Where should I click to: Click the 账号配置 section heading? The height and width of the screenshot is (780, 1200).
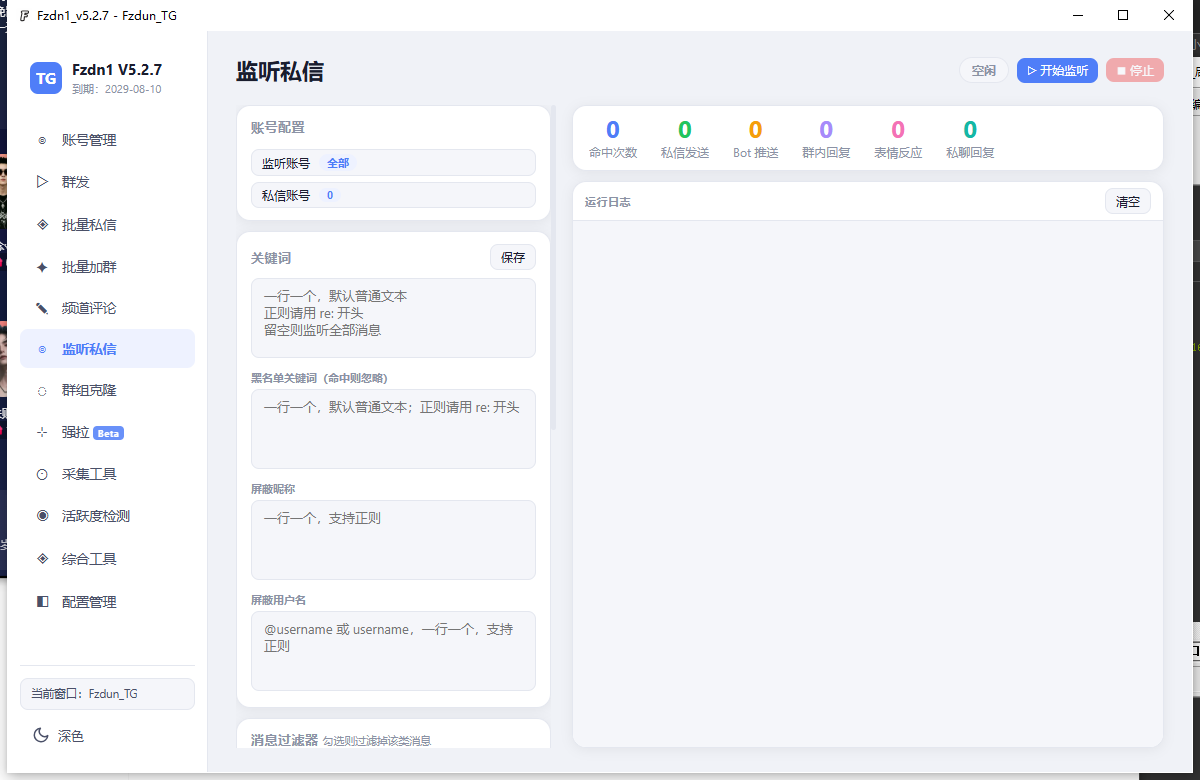coord(278,127)
